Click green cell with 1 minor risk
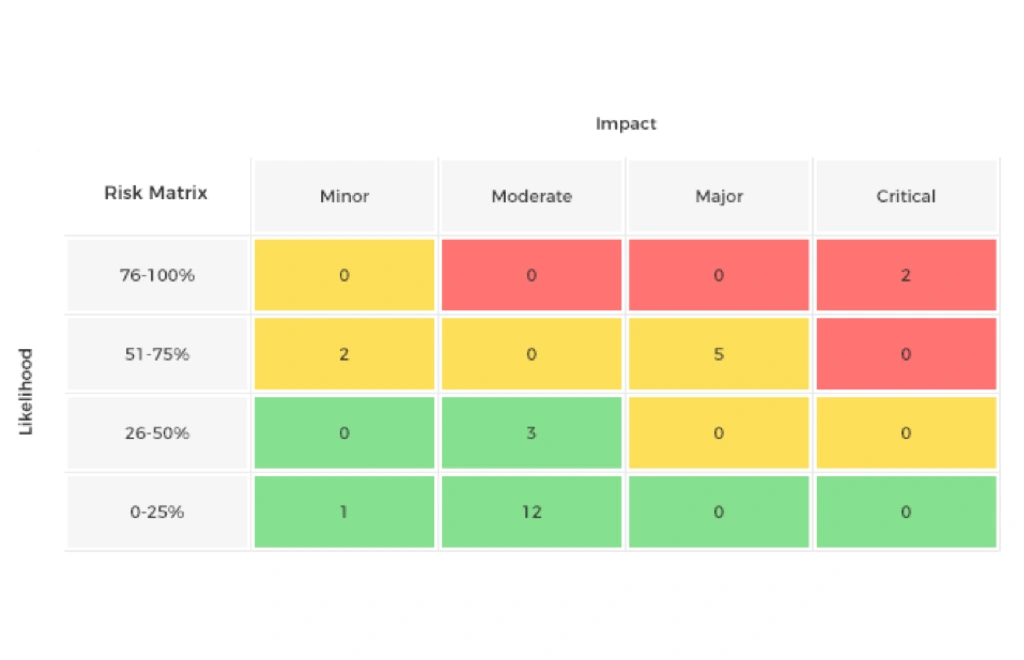 point(344,512)
